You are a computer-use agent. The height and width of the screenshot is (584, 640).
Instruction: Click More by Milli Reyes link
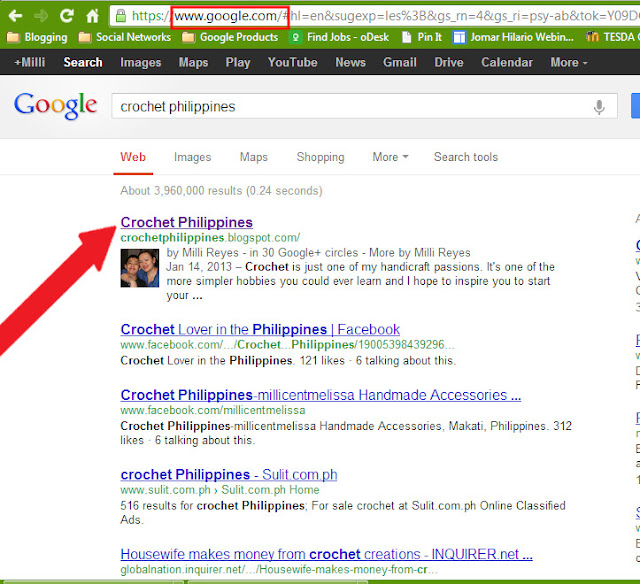(x=420, y=253)
